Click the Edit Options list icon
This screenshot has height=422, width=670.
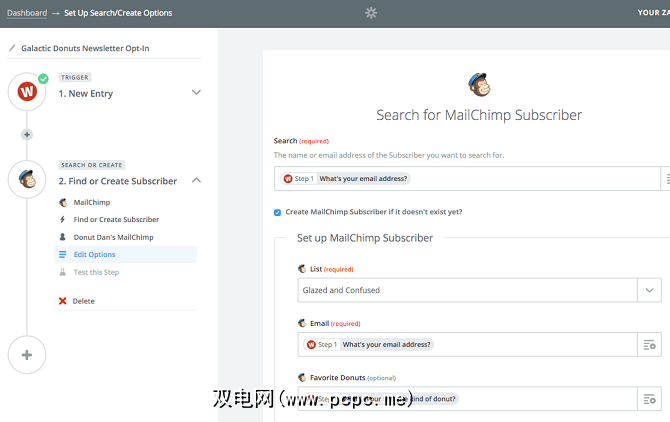pyautogui.click(x=62, y=255)
